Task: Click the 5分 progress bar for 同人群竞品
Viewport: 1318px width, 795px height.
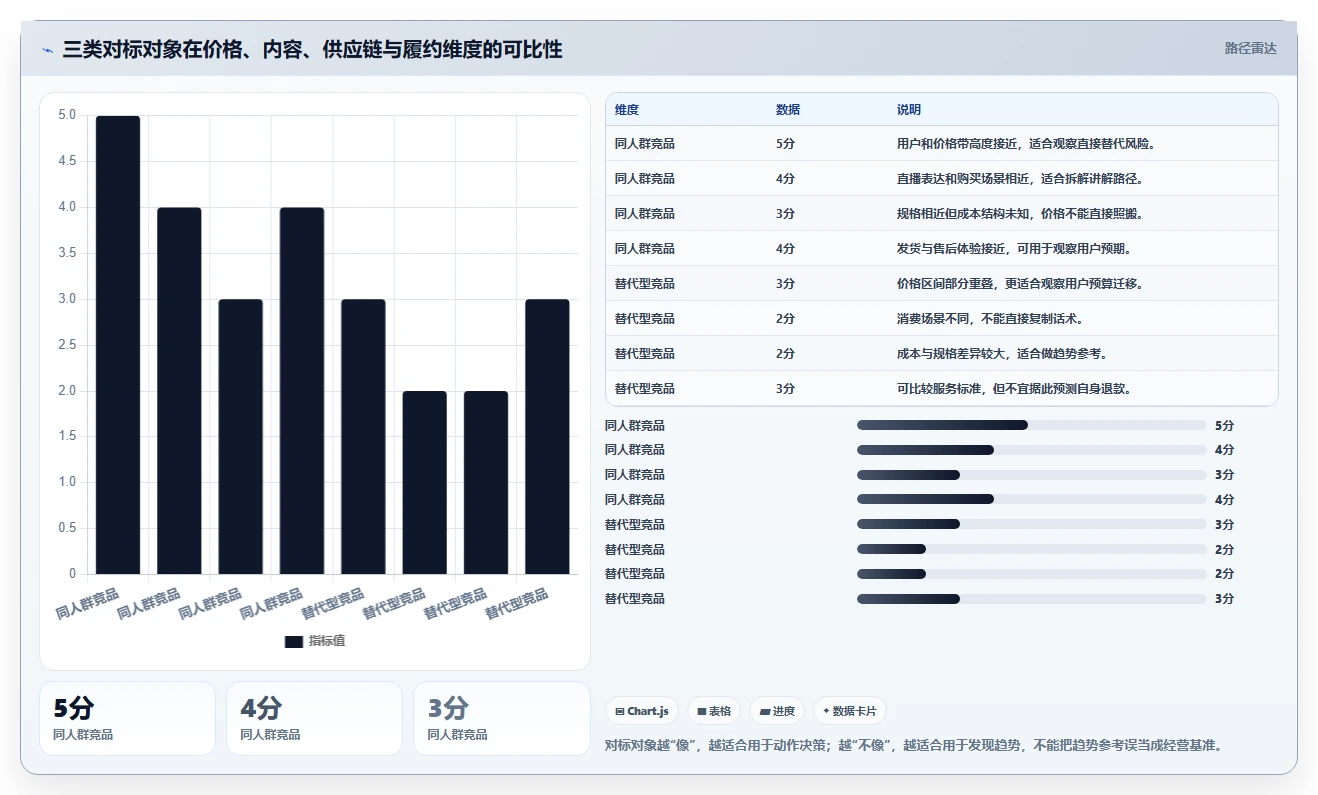Action: click(1031, 425)
